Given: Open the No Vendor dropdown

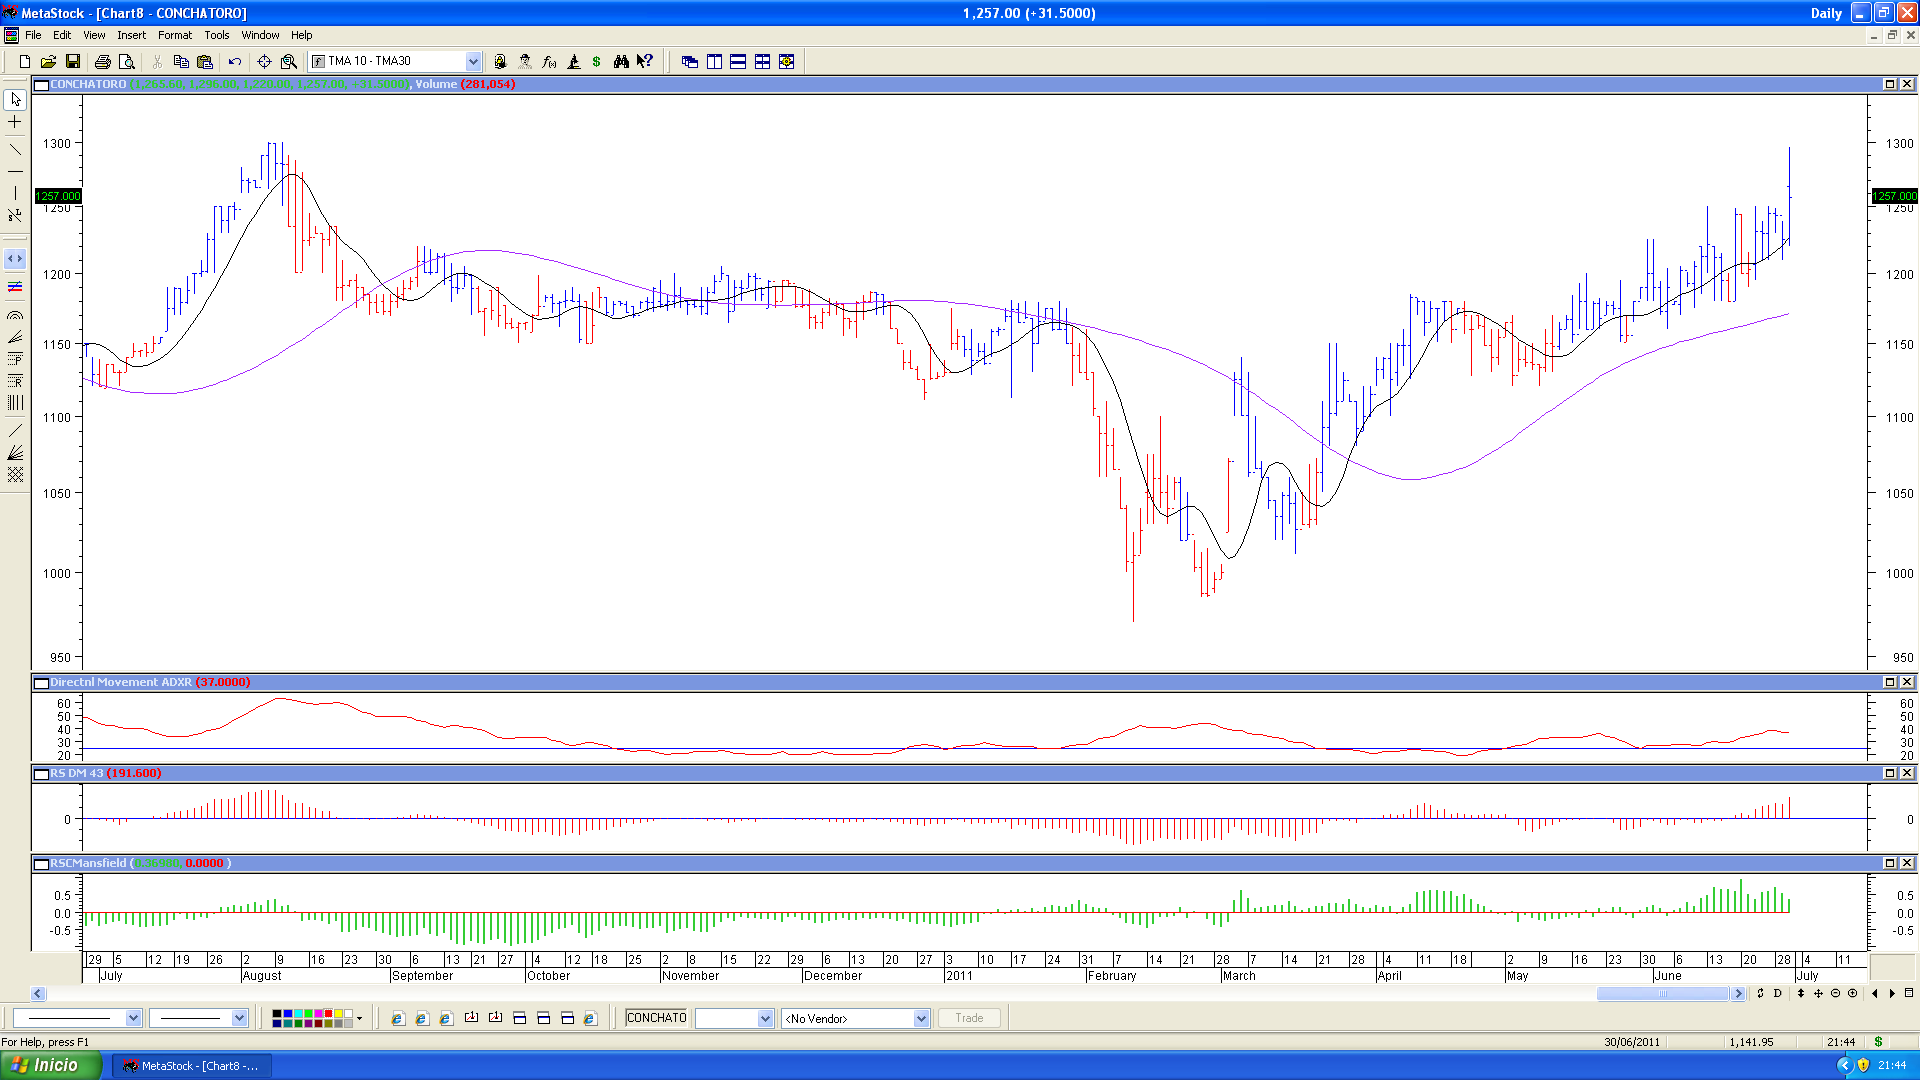Looking at the screenshot, I should (x=921, y=1019).
